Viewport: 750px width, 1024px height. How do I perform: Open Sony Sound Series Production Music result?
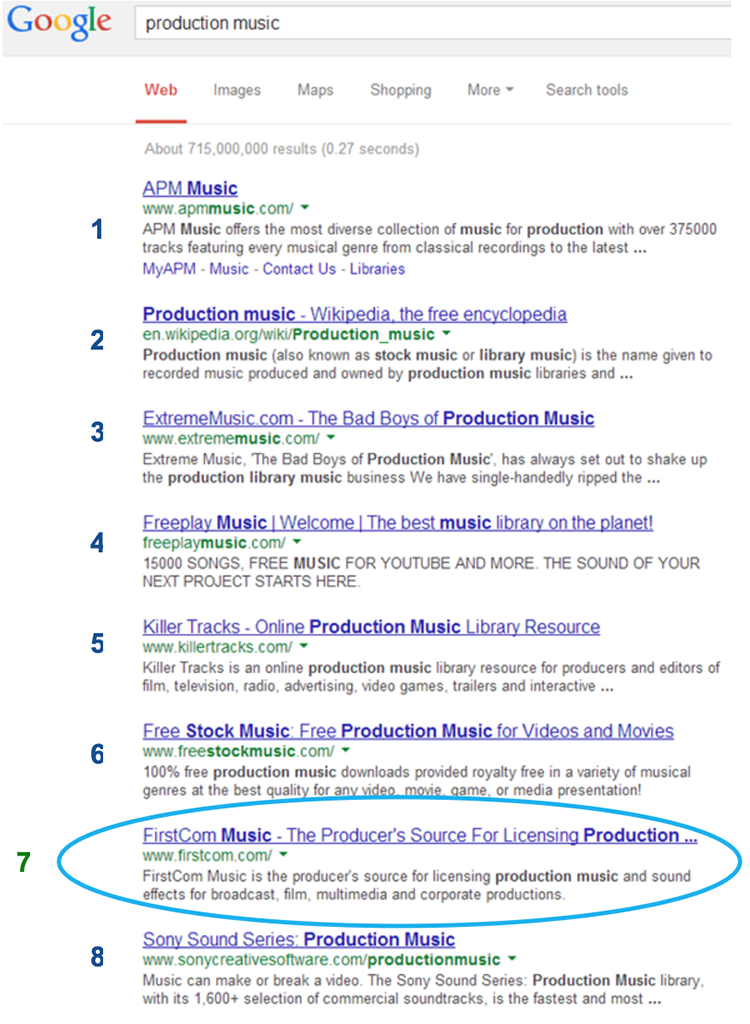[x=299, y=939]
